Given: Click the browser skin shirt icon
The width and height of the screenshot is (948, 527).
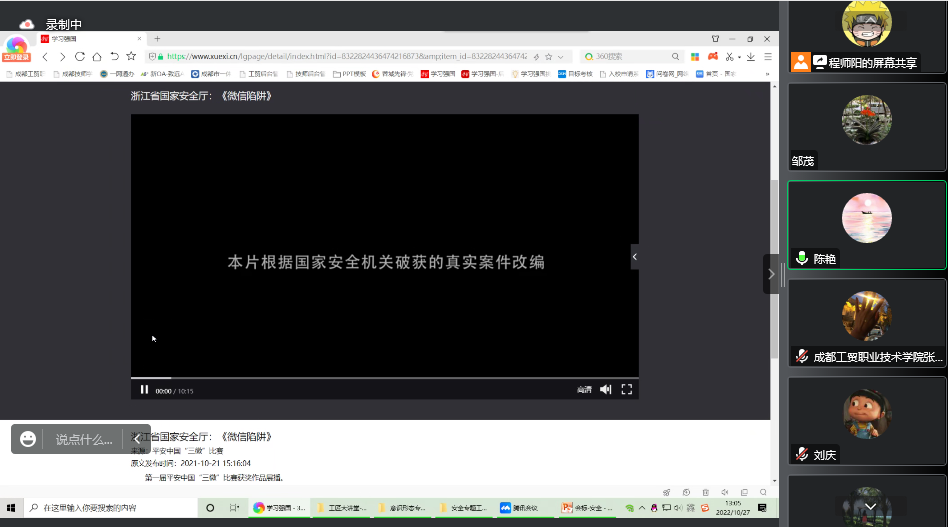Looking at the screenshot, I should click(x=715, y=39).
